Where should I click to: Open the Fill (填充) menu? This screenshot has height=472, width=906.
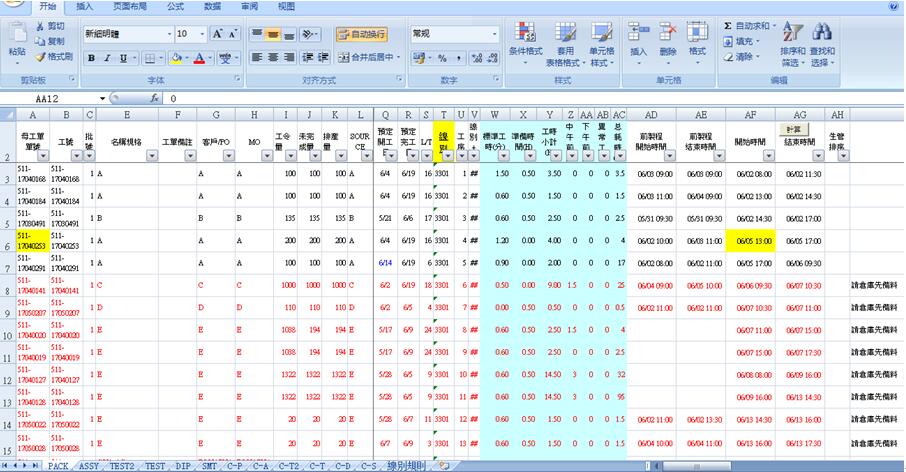(x=742, y=42)
